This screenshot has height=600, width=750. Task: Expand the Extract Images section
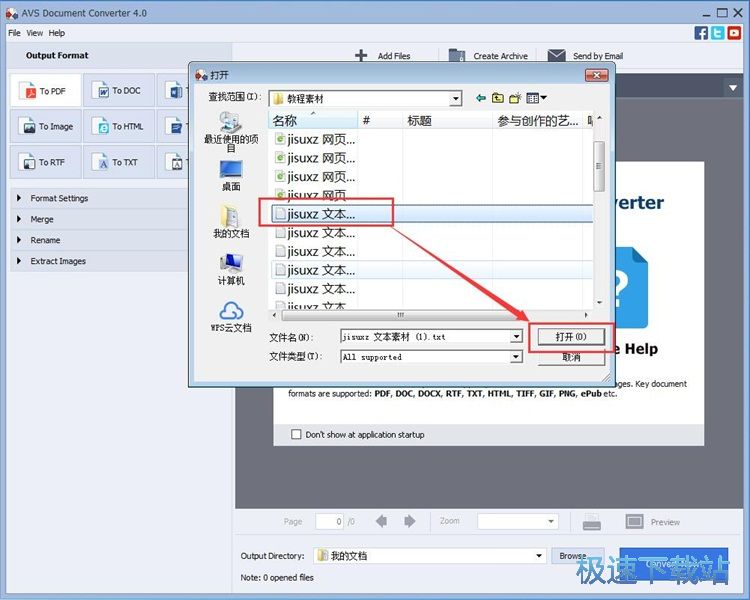coord(58,261)
